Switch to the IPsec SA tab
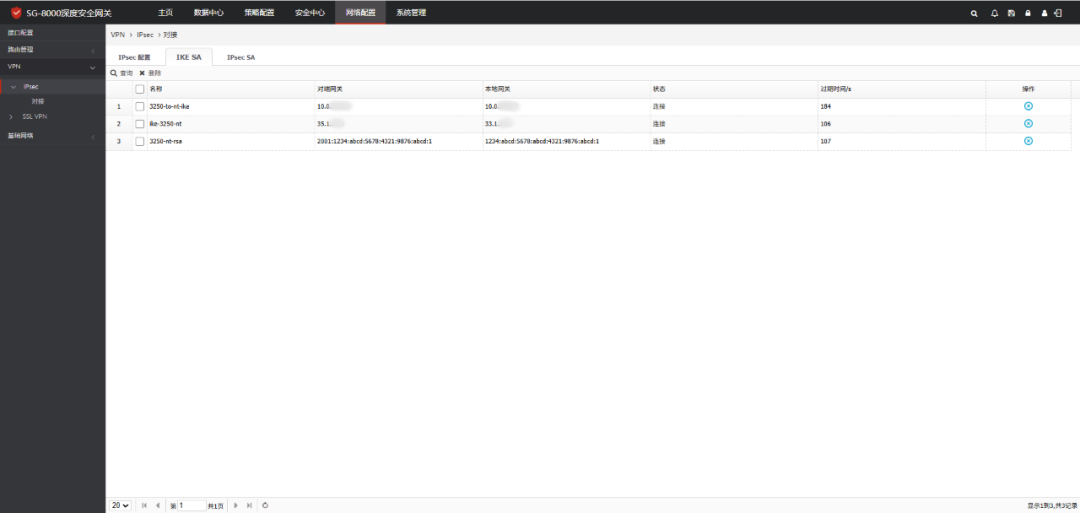Viewport: 1080px width, 513px height. (241, 58)
